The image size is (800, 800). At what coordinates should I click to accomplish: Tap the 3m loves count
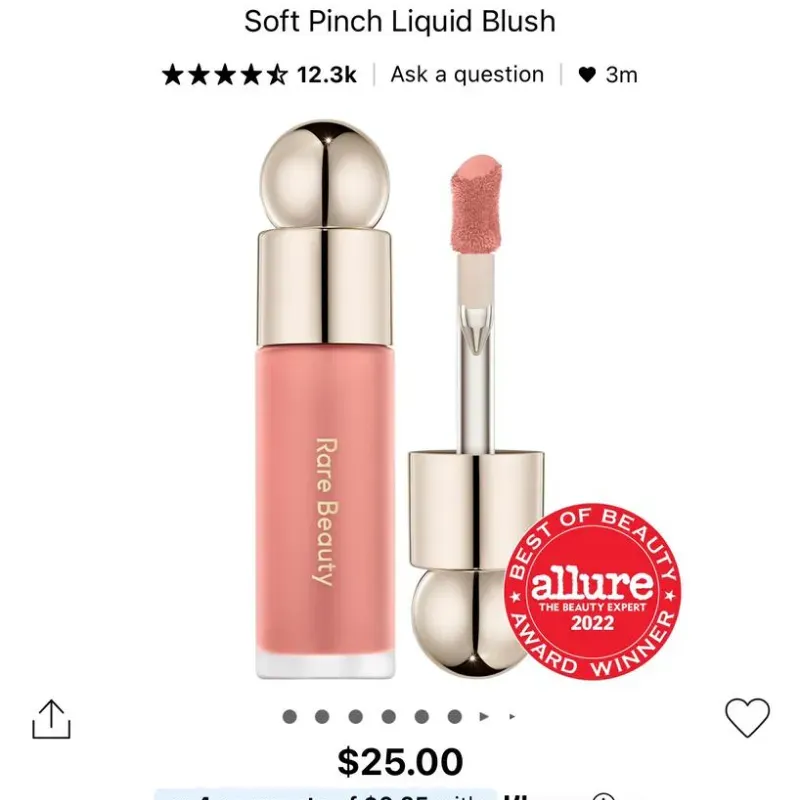(x=621, y=75)
